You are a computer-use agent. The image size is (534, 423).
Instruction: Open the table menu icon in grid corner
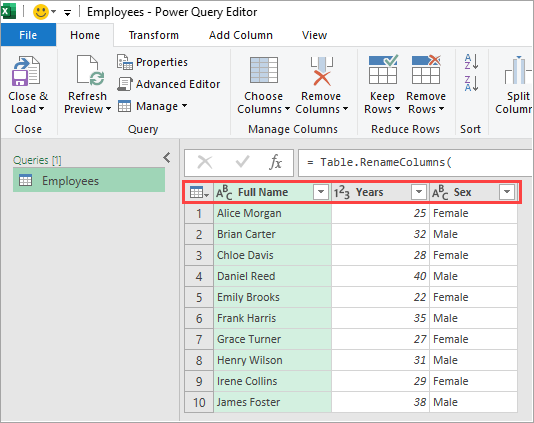click(x=199, y=192)
